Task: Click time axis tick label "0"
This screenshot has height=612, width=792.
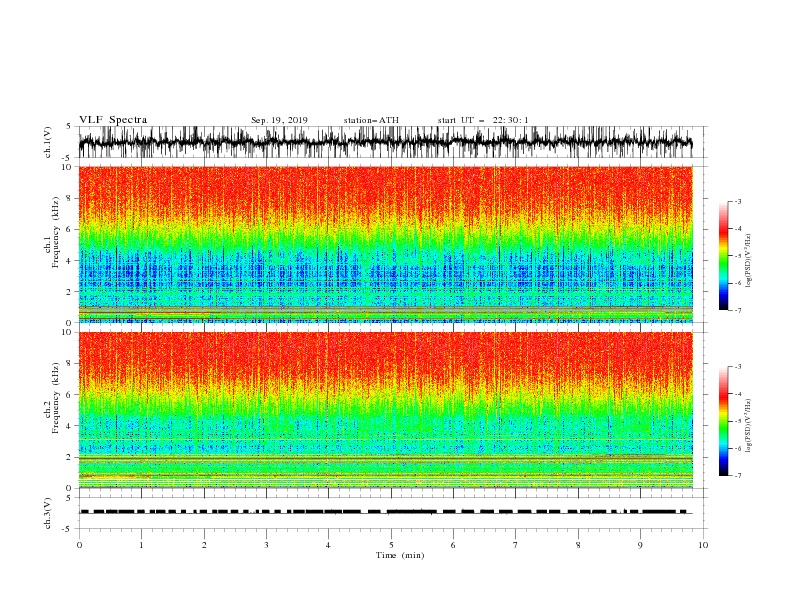Action: click(79, 545)
